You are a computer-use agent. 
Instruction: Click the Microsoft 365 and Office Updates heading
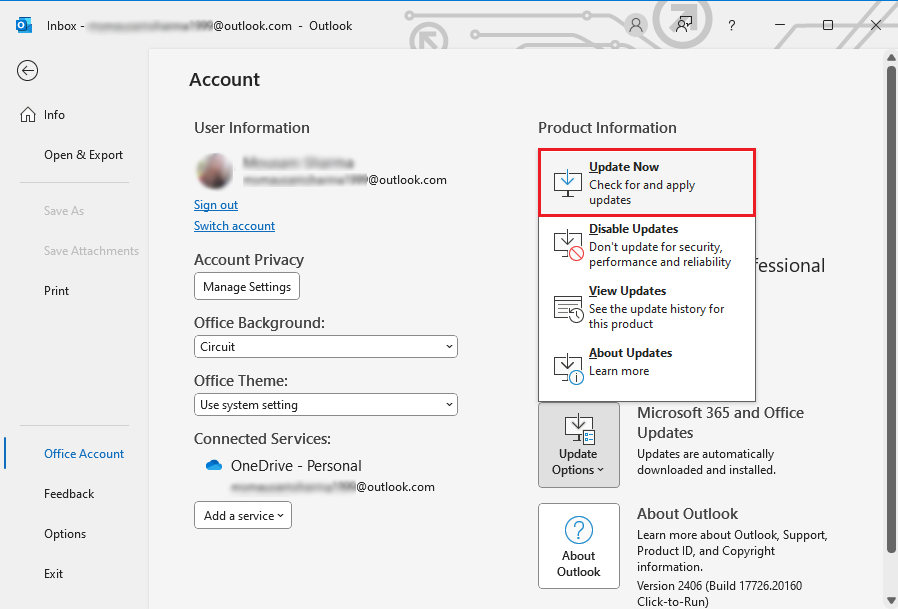[720, 422]
